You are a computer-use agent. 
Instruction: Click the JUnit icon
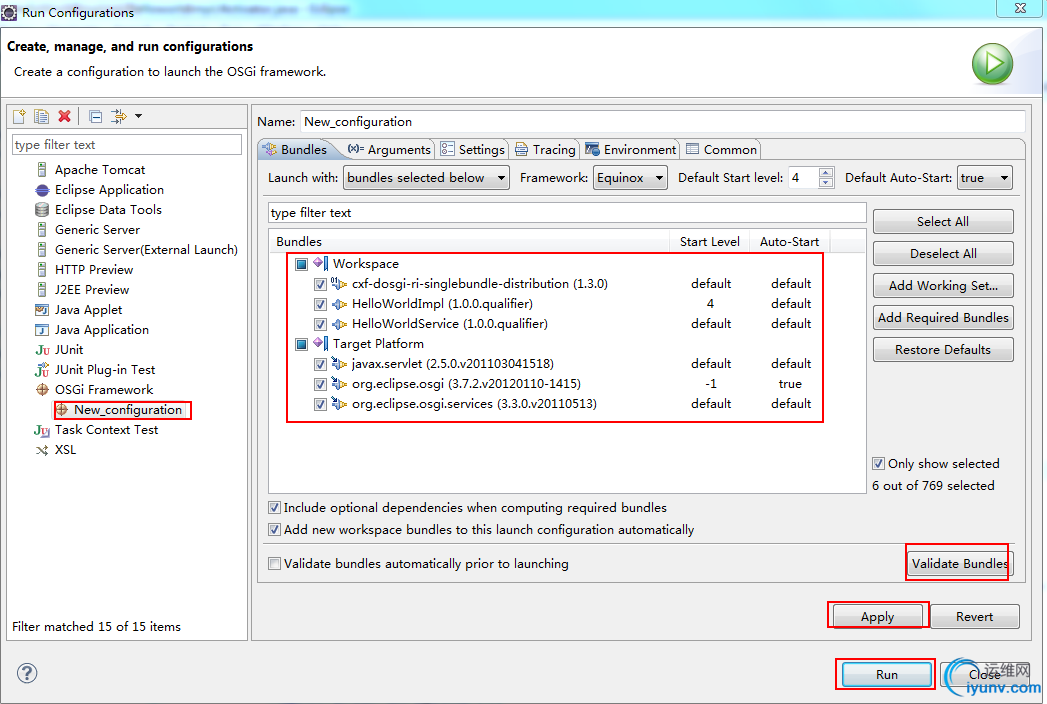(42, 350)
